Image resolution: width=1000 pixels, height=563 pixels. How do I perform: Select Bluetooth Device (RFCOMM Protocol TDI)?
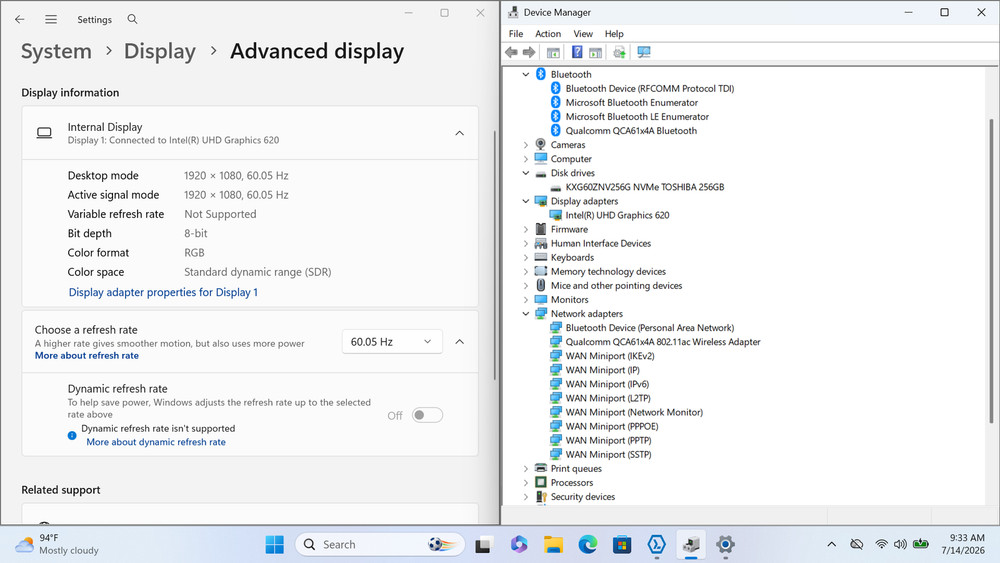click(649, 89)
